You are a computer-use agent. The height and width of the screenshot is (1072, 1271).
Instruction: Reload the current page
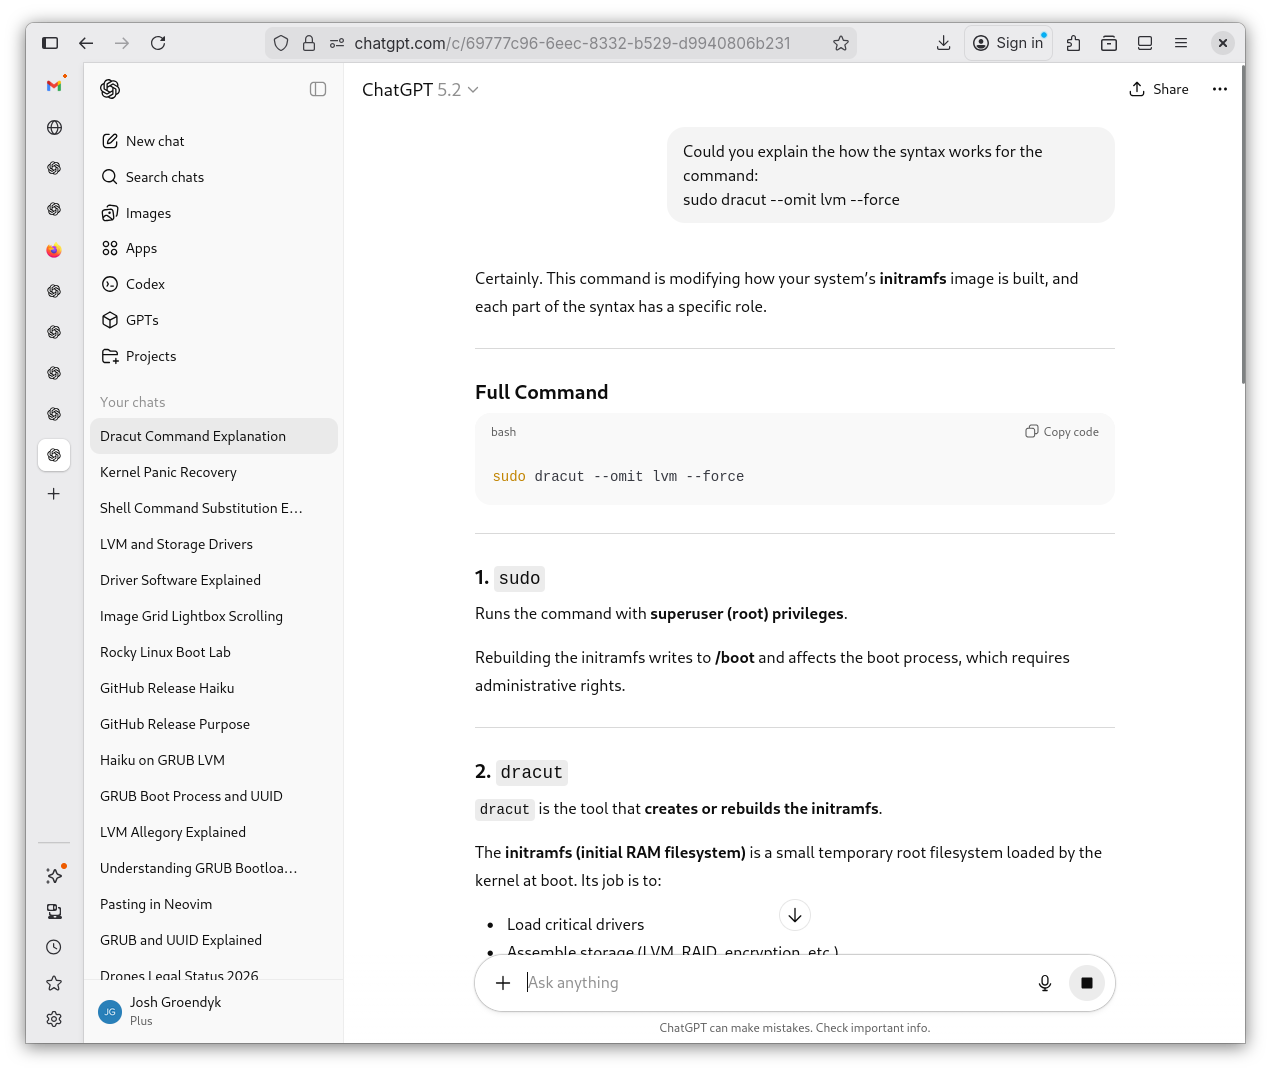tap(158, 43)
